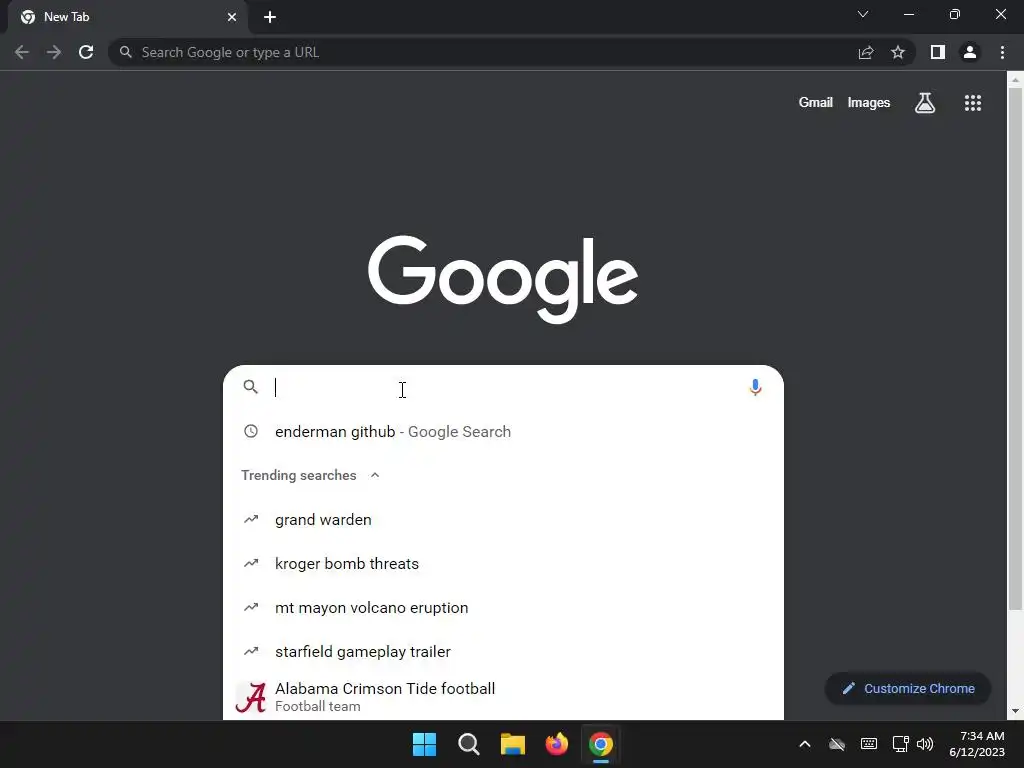Open File Explorer from taskbar
This screenshot has height=768, width=1024.
(x=513, y=744)
